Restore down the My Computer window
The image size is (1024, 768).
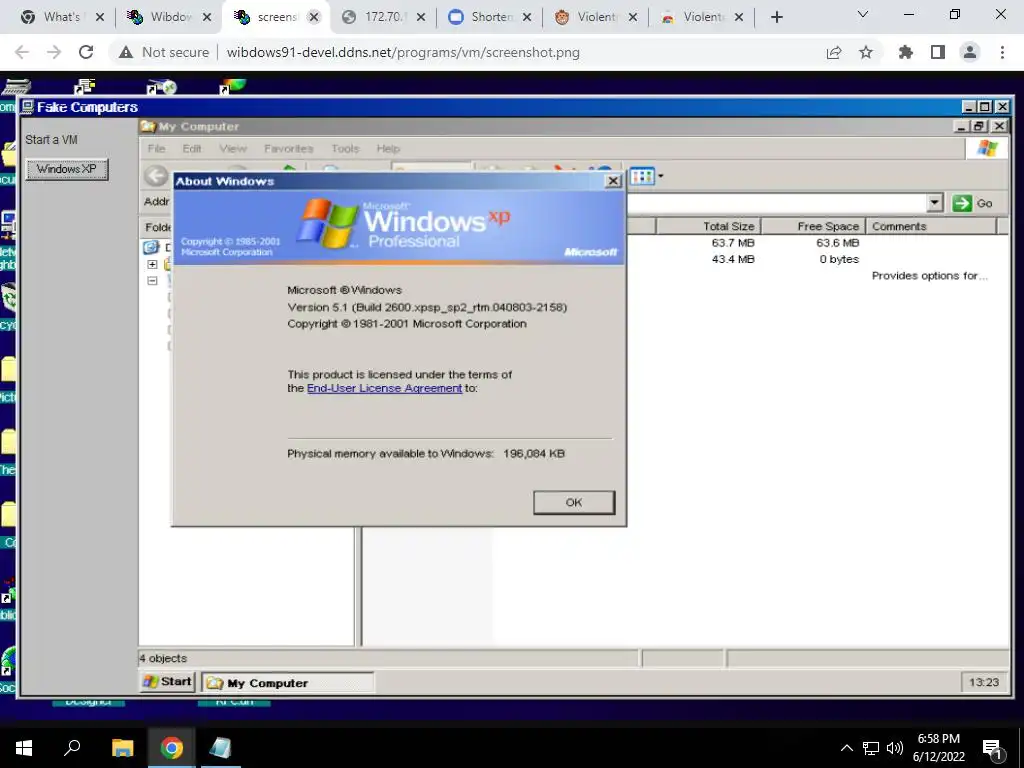(978, 127)
